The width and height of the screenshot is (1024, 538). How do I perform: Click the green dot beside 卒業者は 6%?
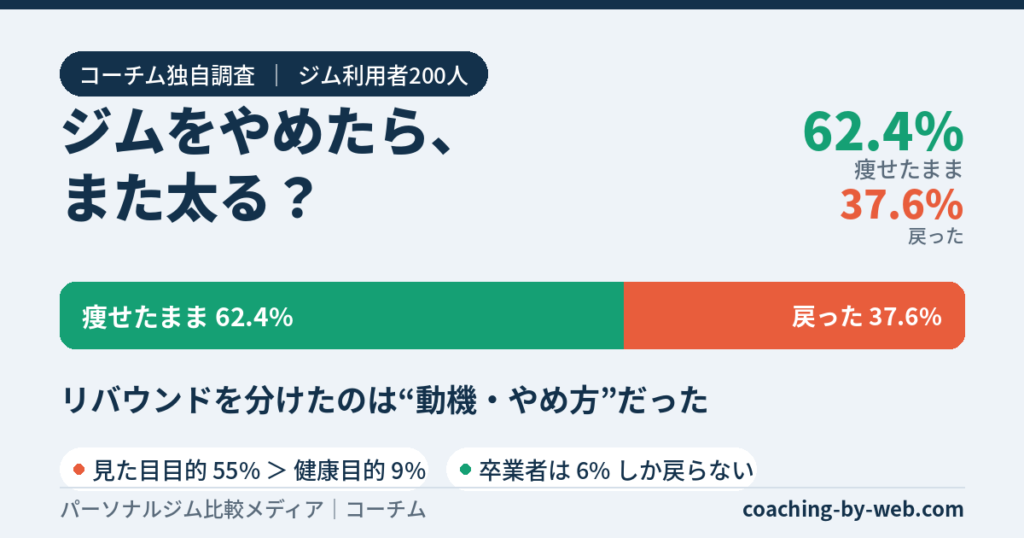click(x=466, y=469)
